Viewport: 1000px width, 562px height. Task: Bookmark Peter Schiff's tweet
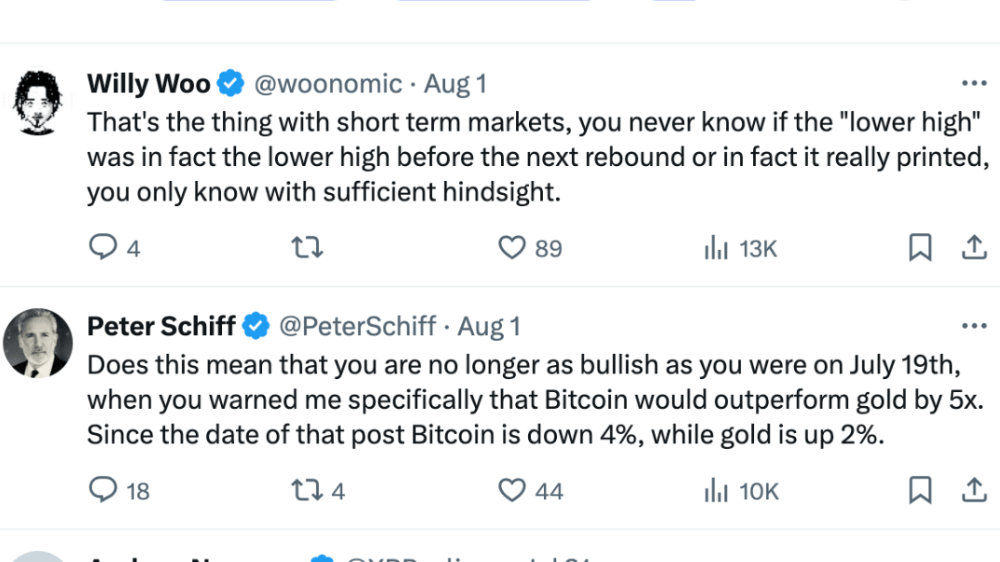pos(920,490)
